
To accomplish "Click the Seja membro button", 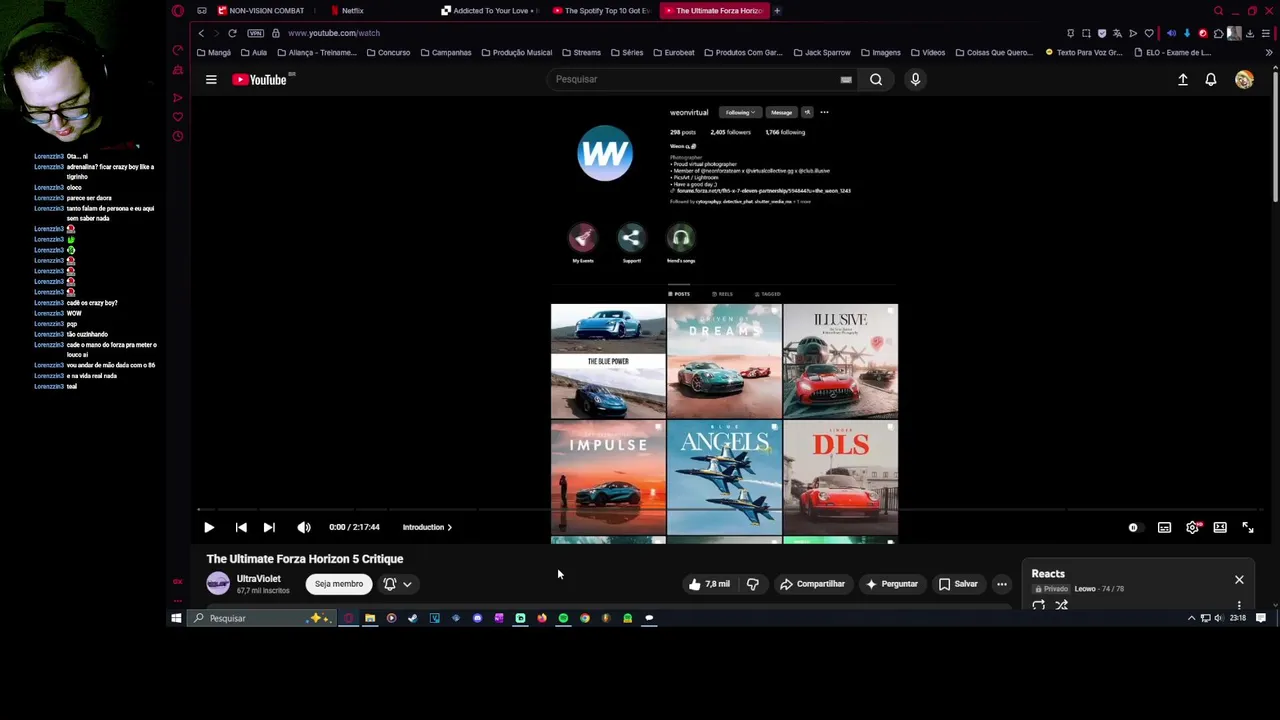I will (x=339, y=584).
